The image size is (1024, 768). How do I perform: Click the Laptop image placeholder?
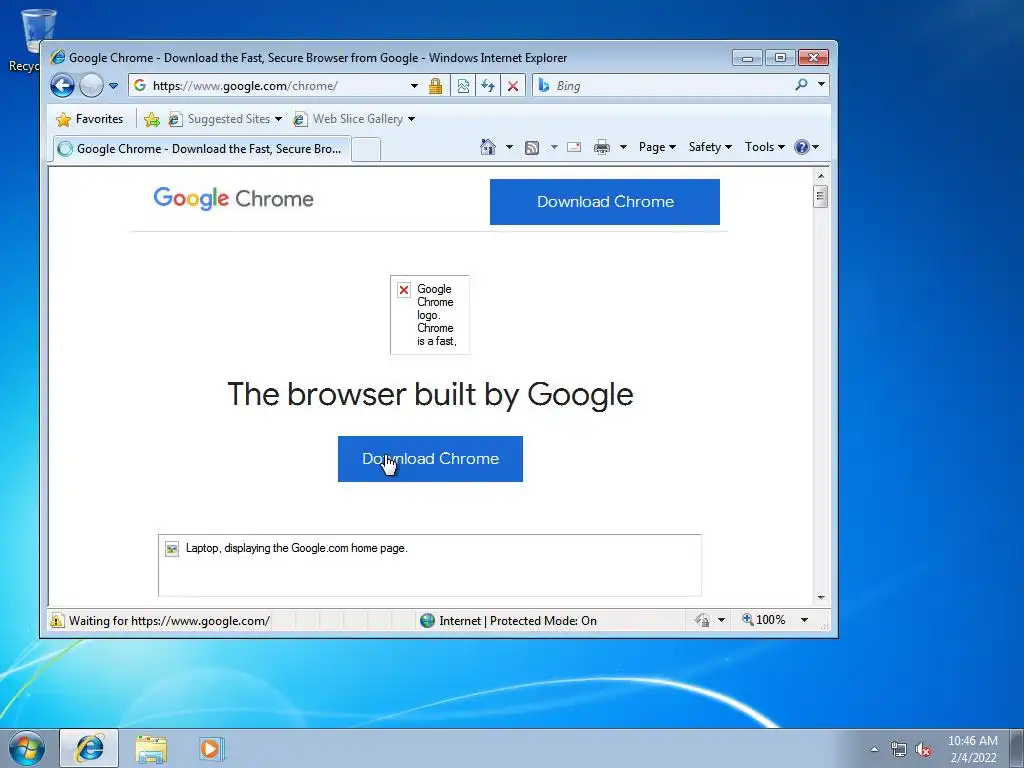[430, 565]
